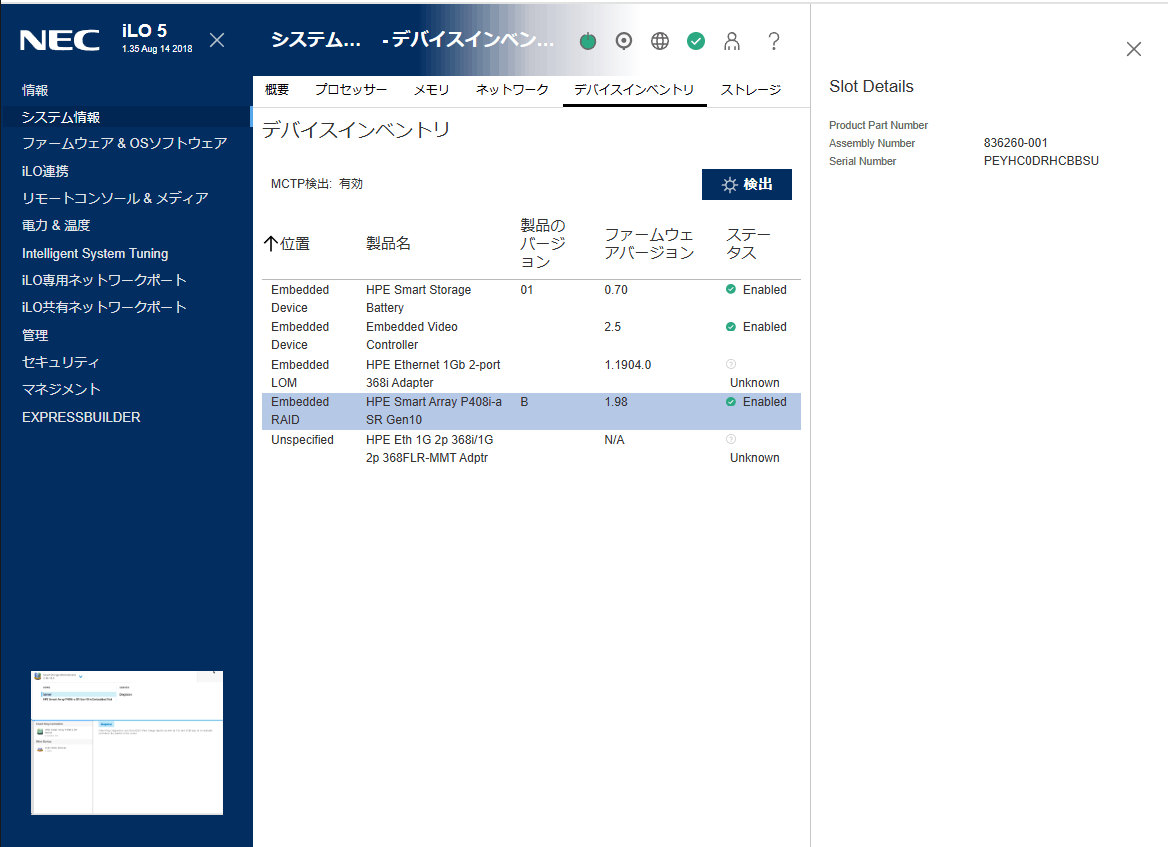
Task: Open the help question mark icon
Action: point(774,41)
